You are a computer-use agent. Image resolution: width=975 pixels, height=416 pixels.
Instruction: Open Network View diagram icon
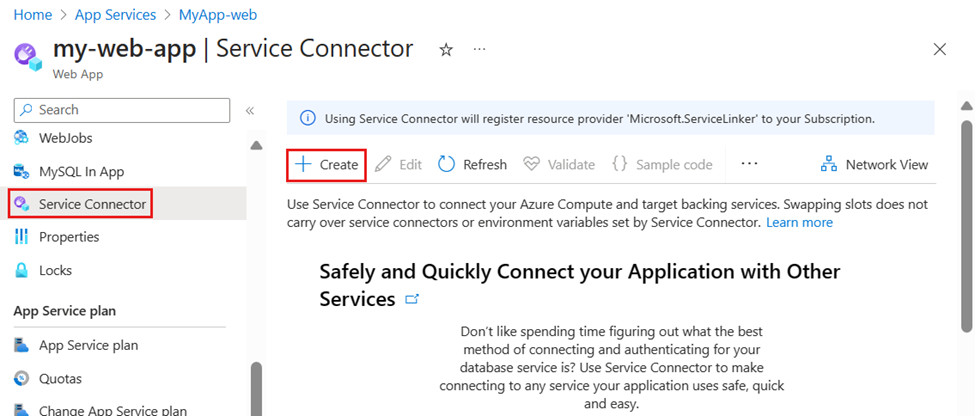pyautogui.click(x=828, y=164)
